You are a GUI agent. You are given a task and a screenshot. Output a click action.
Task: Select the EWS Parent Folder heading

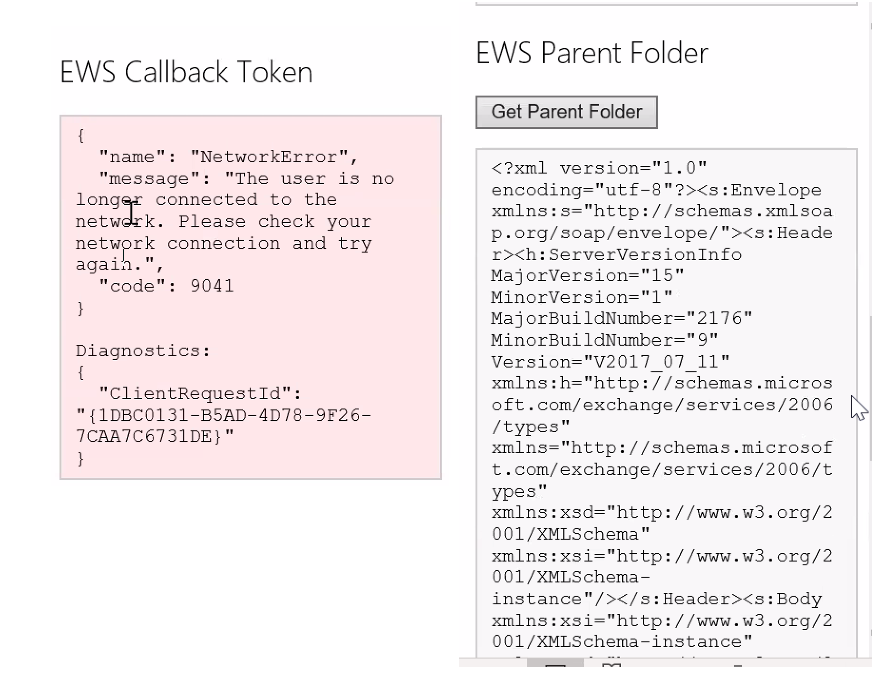pyautogui.click(x=591, y=52)
